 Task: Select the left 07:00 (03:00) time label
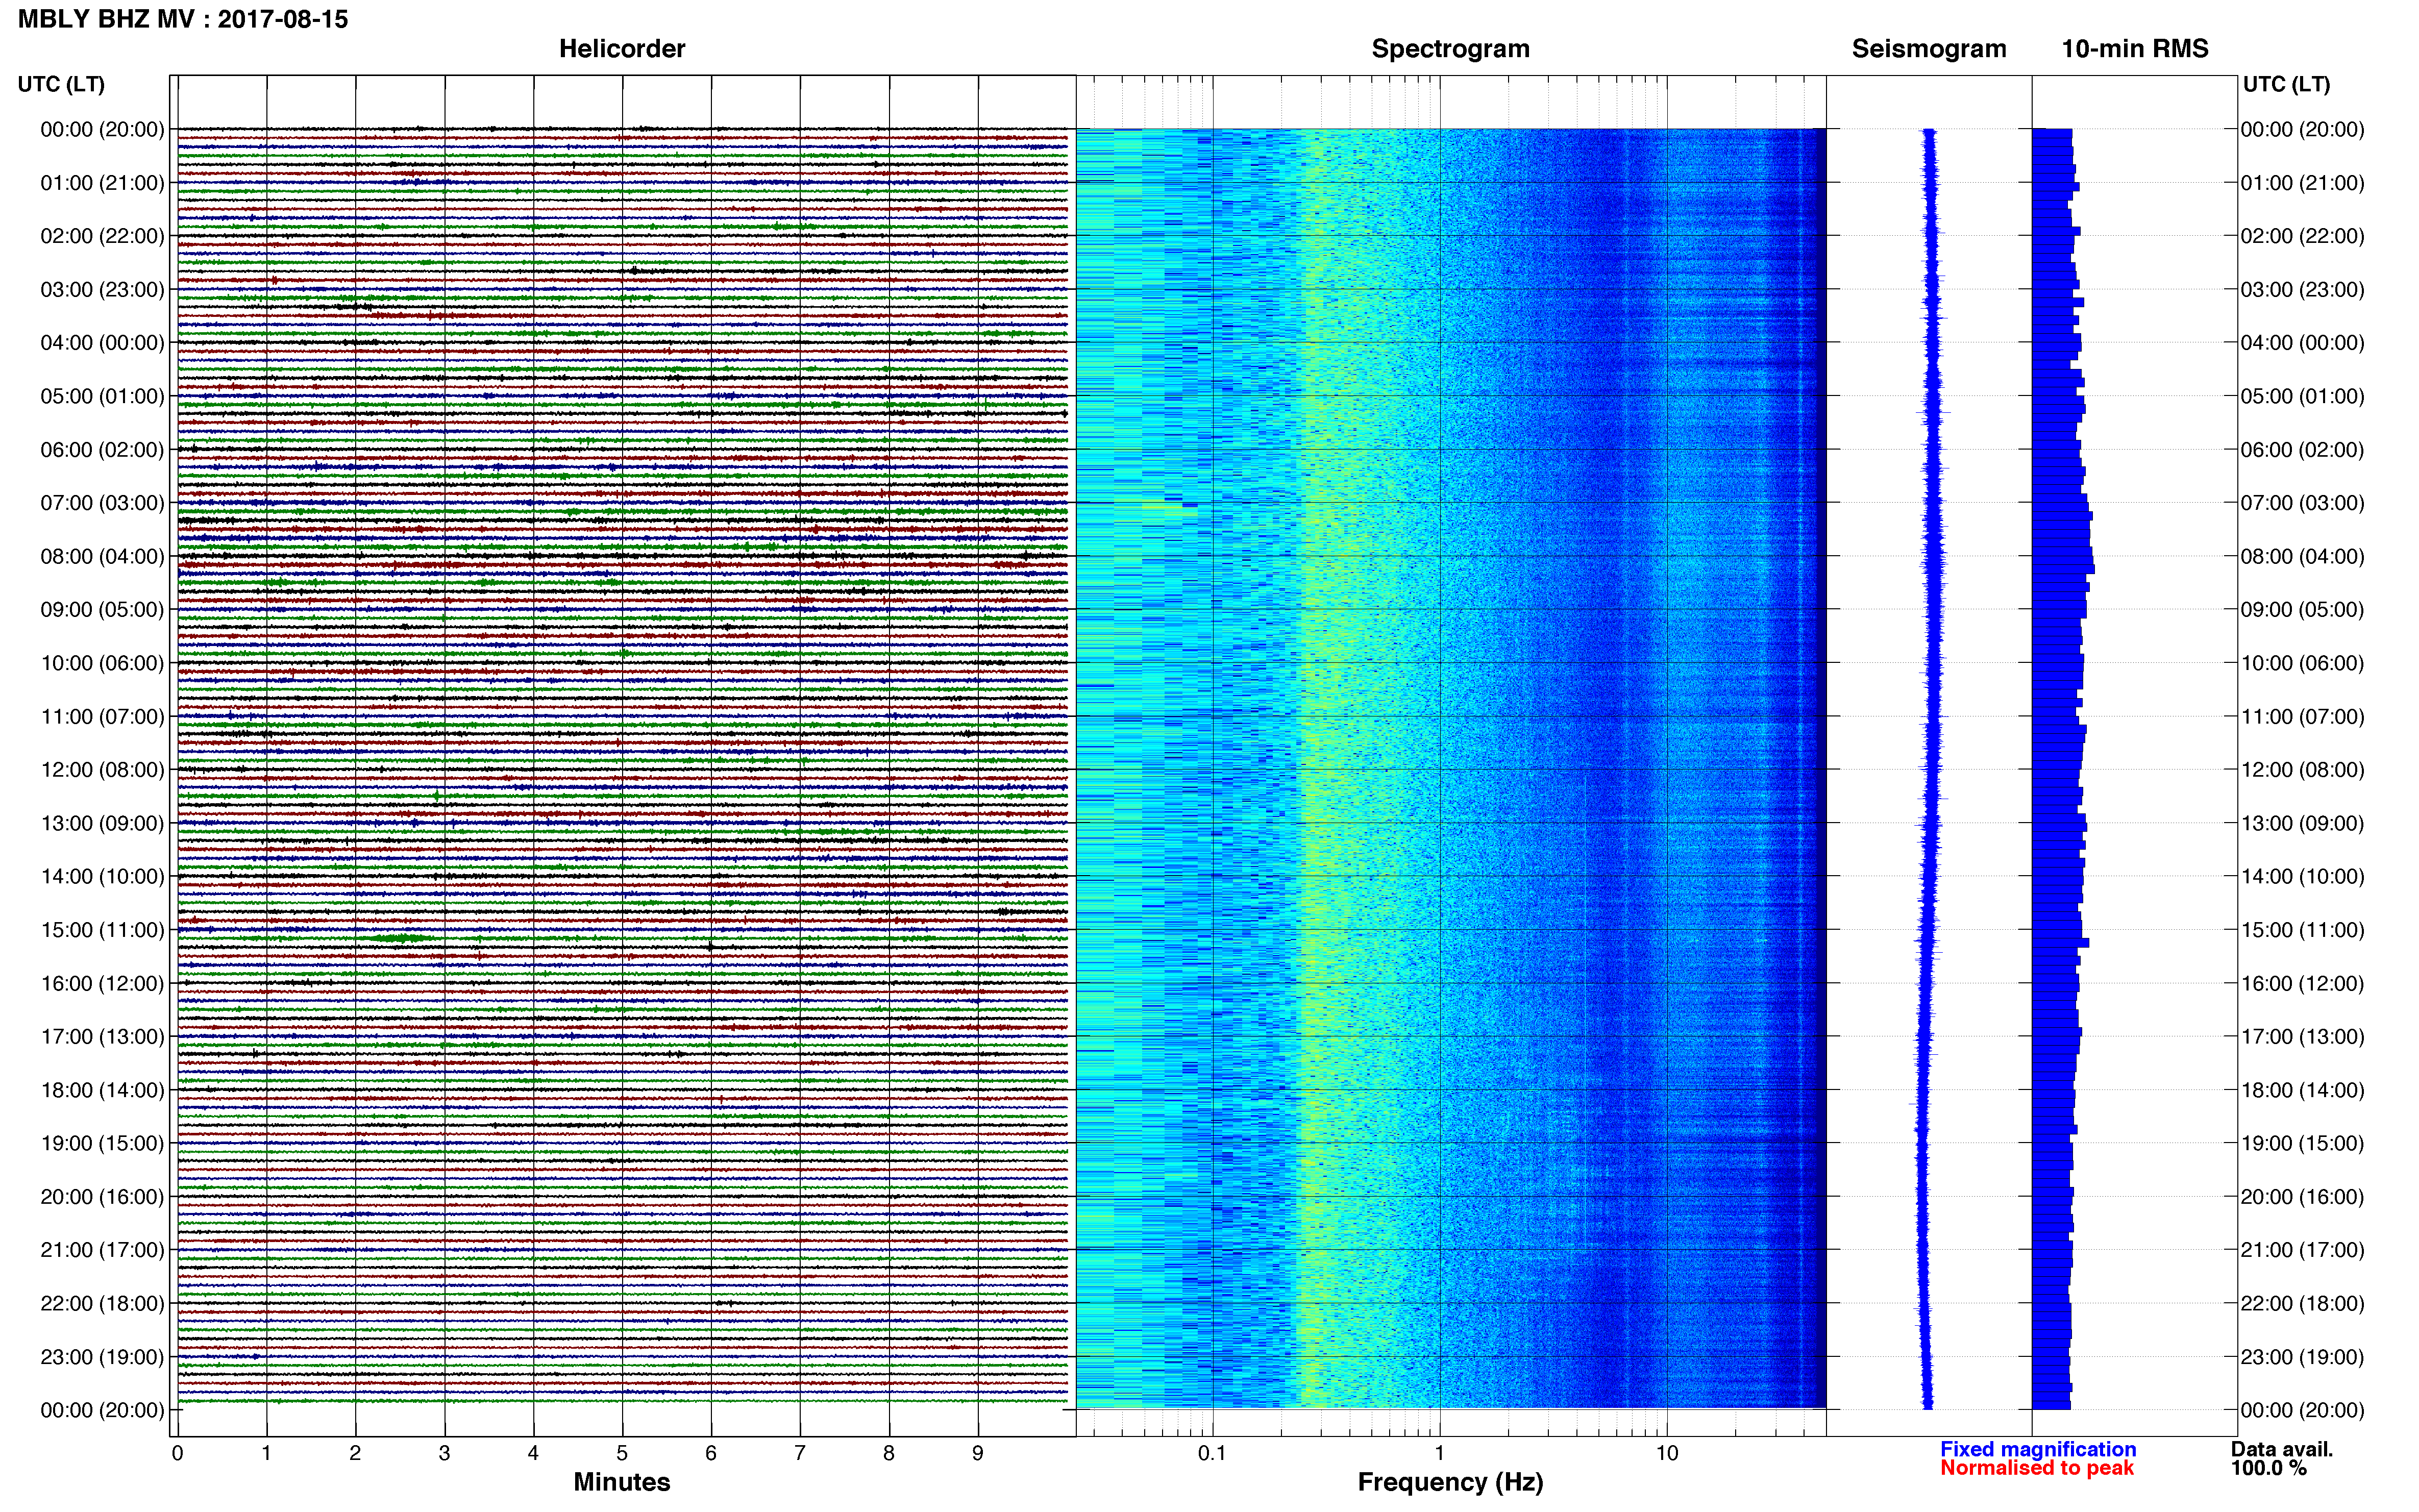pyautogui.click(x=102, y=503)
